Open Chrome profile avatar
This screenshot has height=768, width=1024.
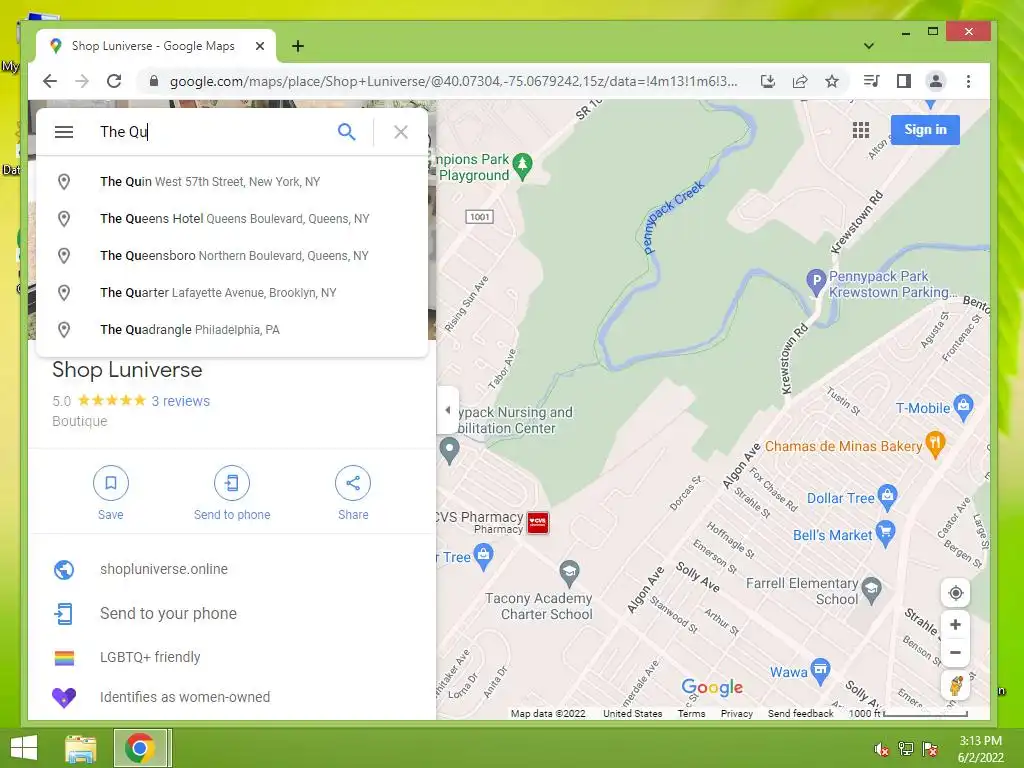click(x=936, y=81)
